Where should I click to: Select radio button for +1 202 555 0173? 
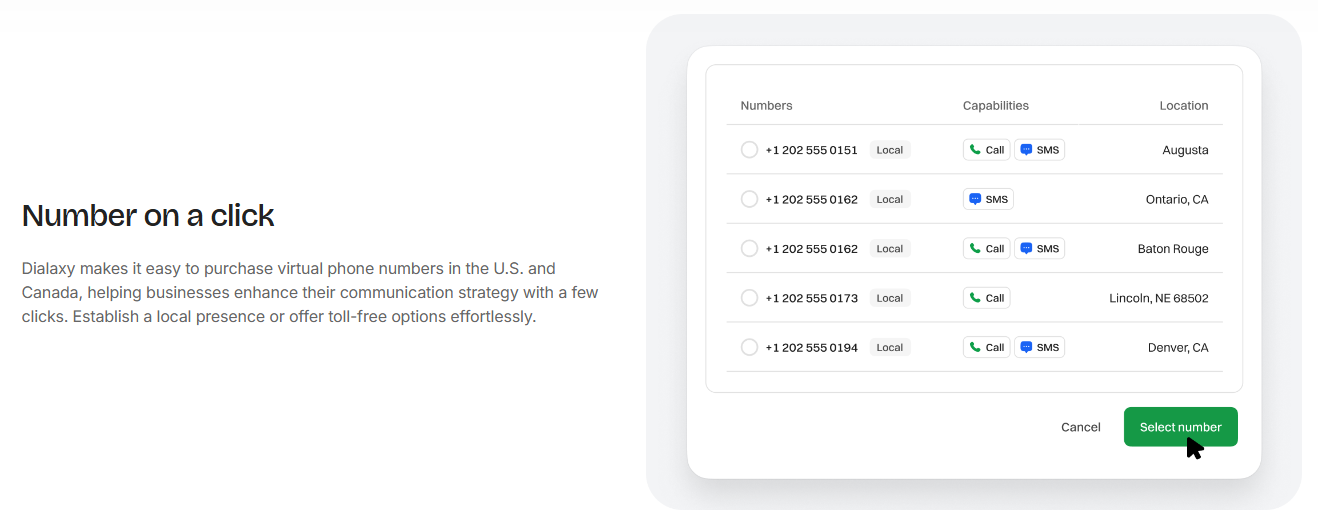(749, 298)
